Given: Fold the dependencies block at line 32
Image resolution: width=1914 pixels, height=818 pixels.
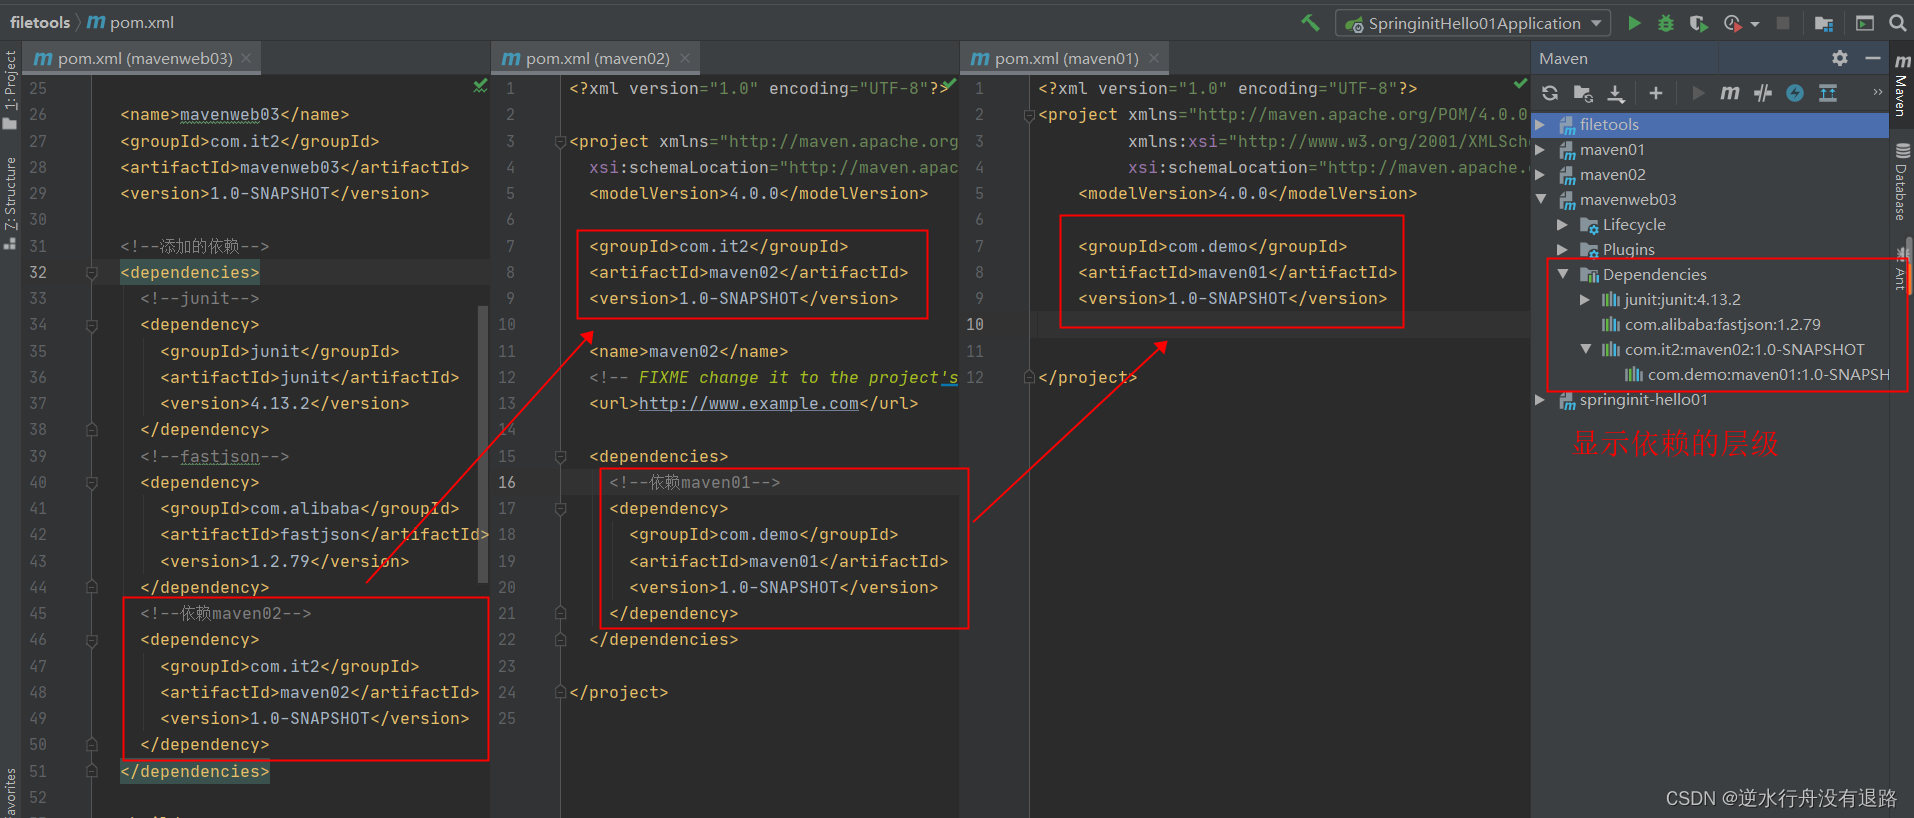Looking at the screenshot, I should pyautogui.click(x=91, y=273).
